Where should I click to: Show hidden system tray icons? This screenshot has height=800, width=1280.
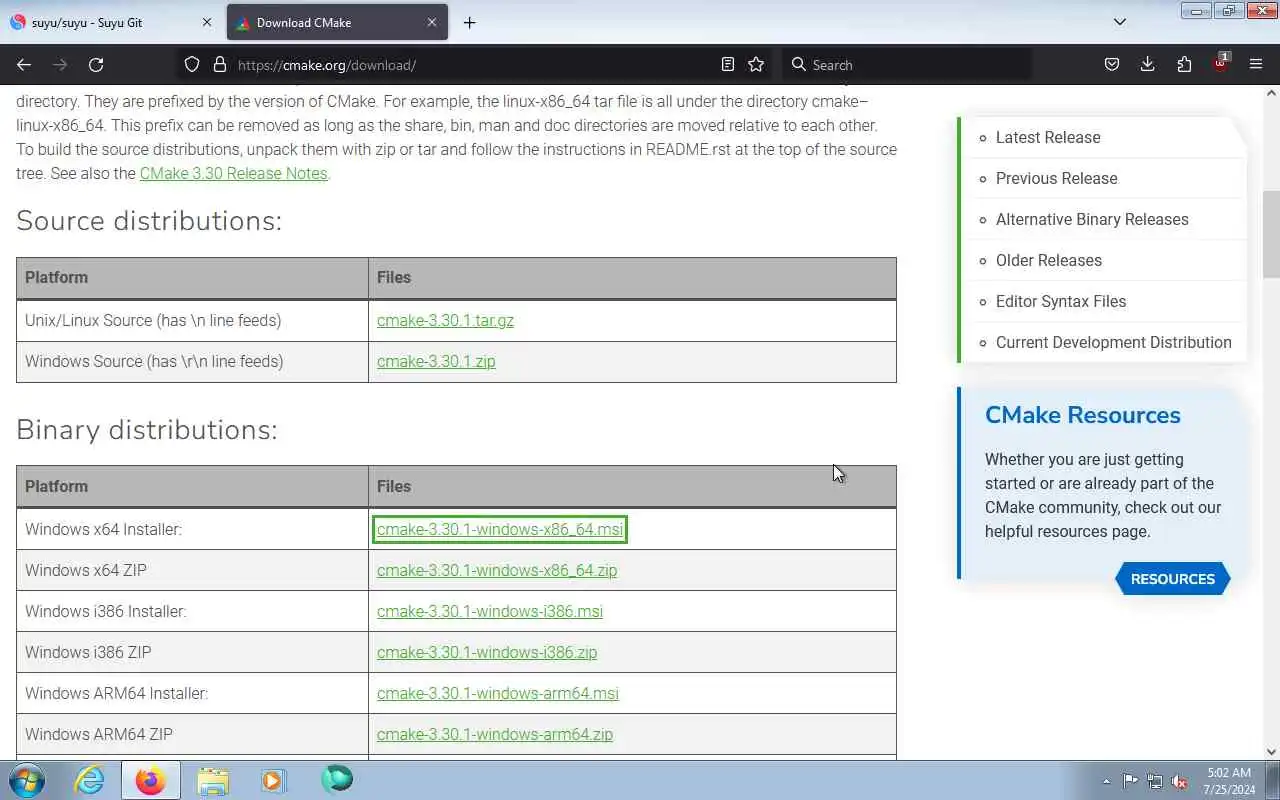[x=1106, y=781]
